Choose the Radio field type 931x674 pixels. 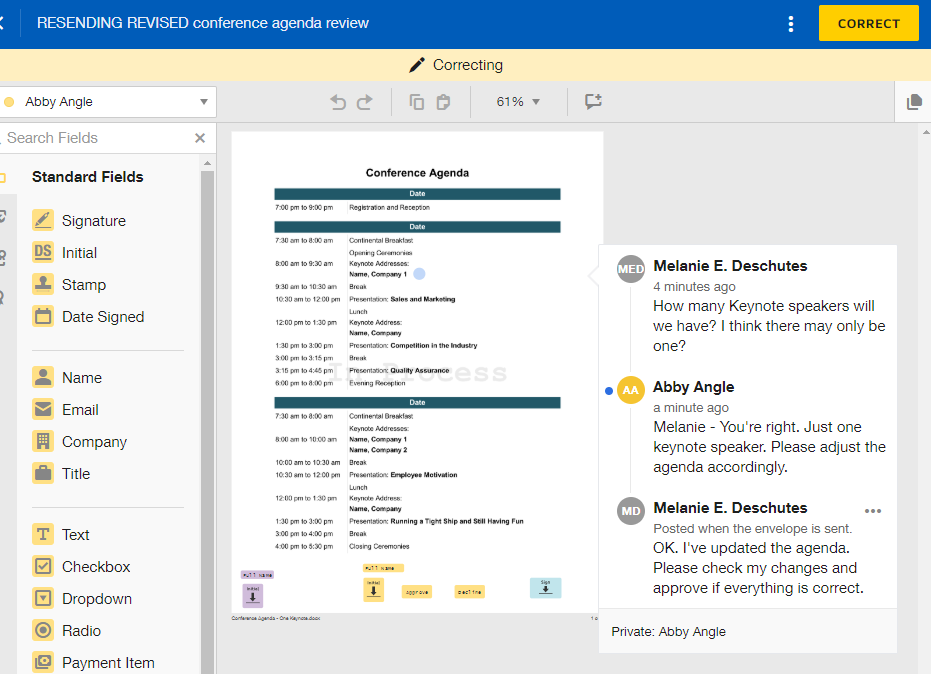click(x=81, y=631)
